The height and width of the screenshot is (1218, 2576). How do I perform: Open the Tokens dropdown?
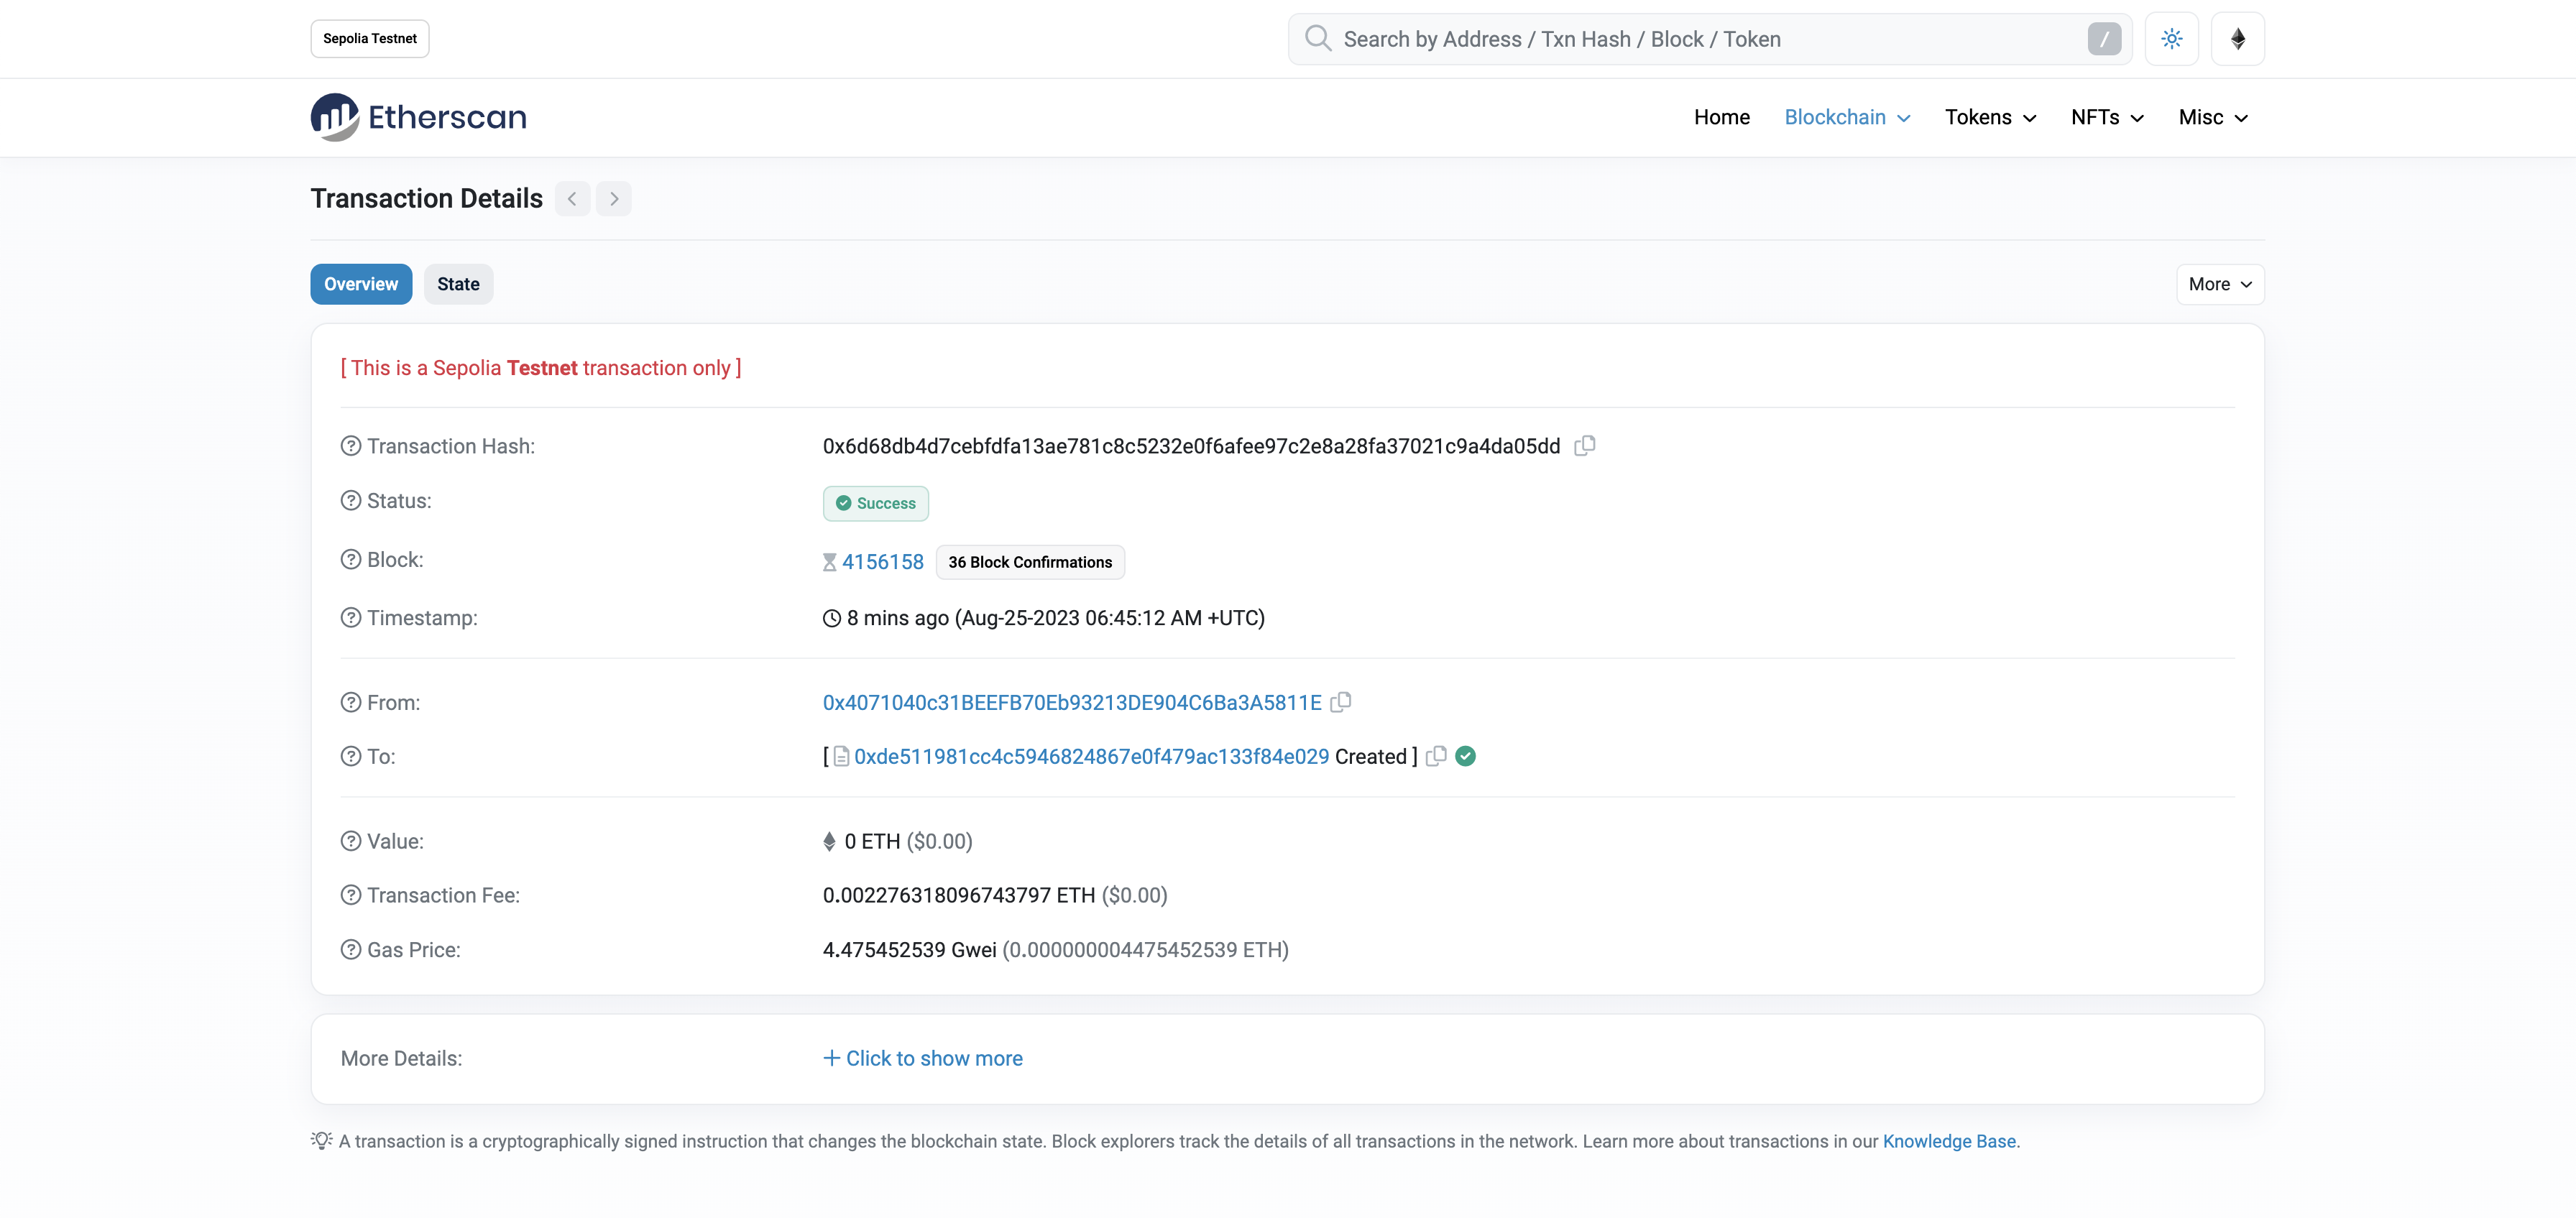[1990, 117]
